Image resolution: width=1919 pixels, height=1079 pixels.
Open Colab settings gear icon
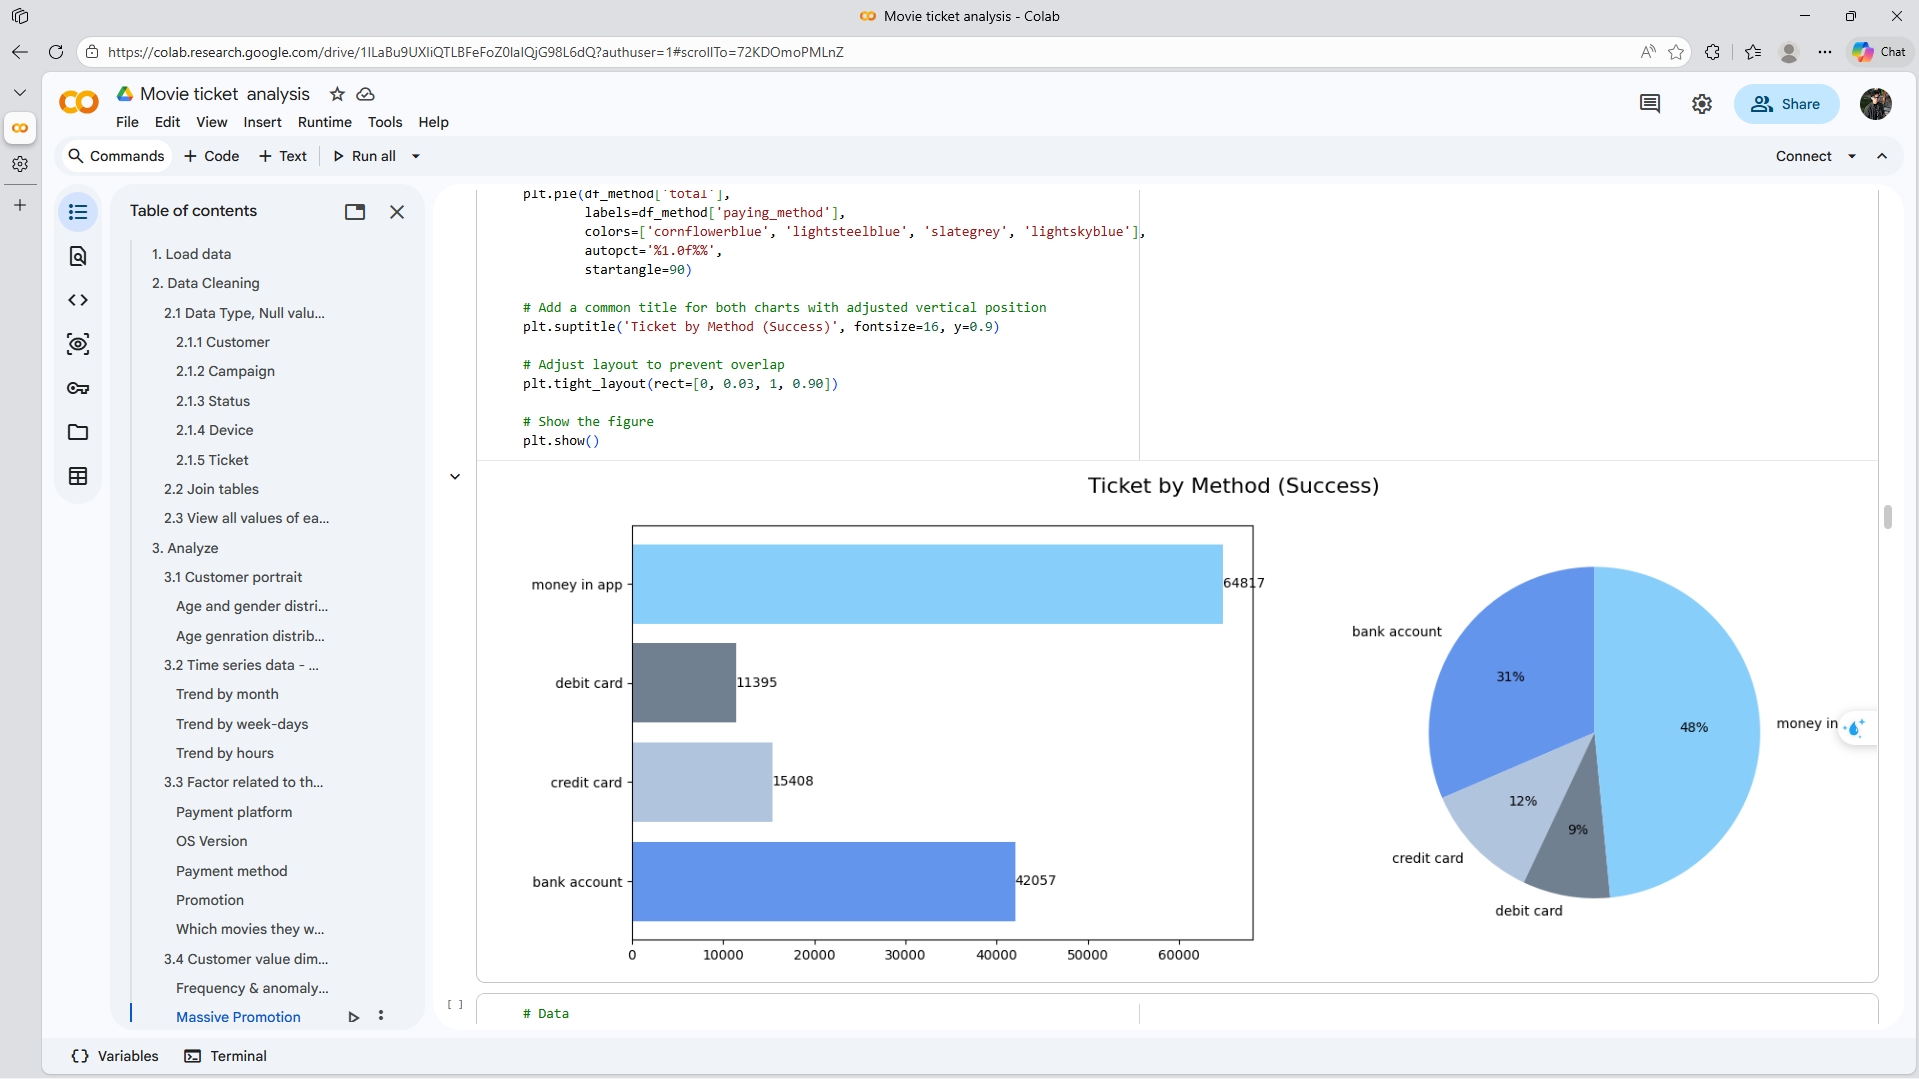point(1702,104)
